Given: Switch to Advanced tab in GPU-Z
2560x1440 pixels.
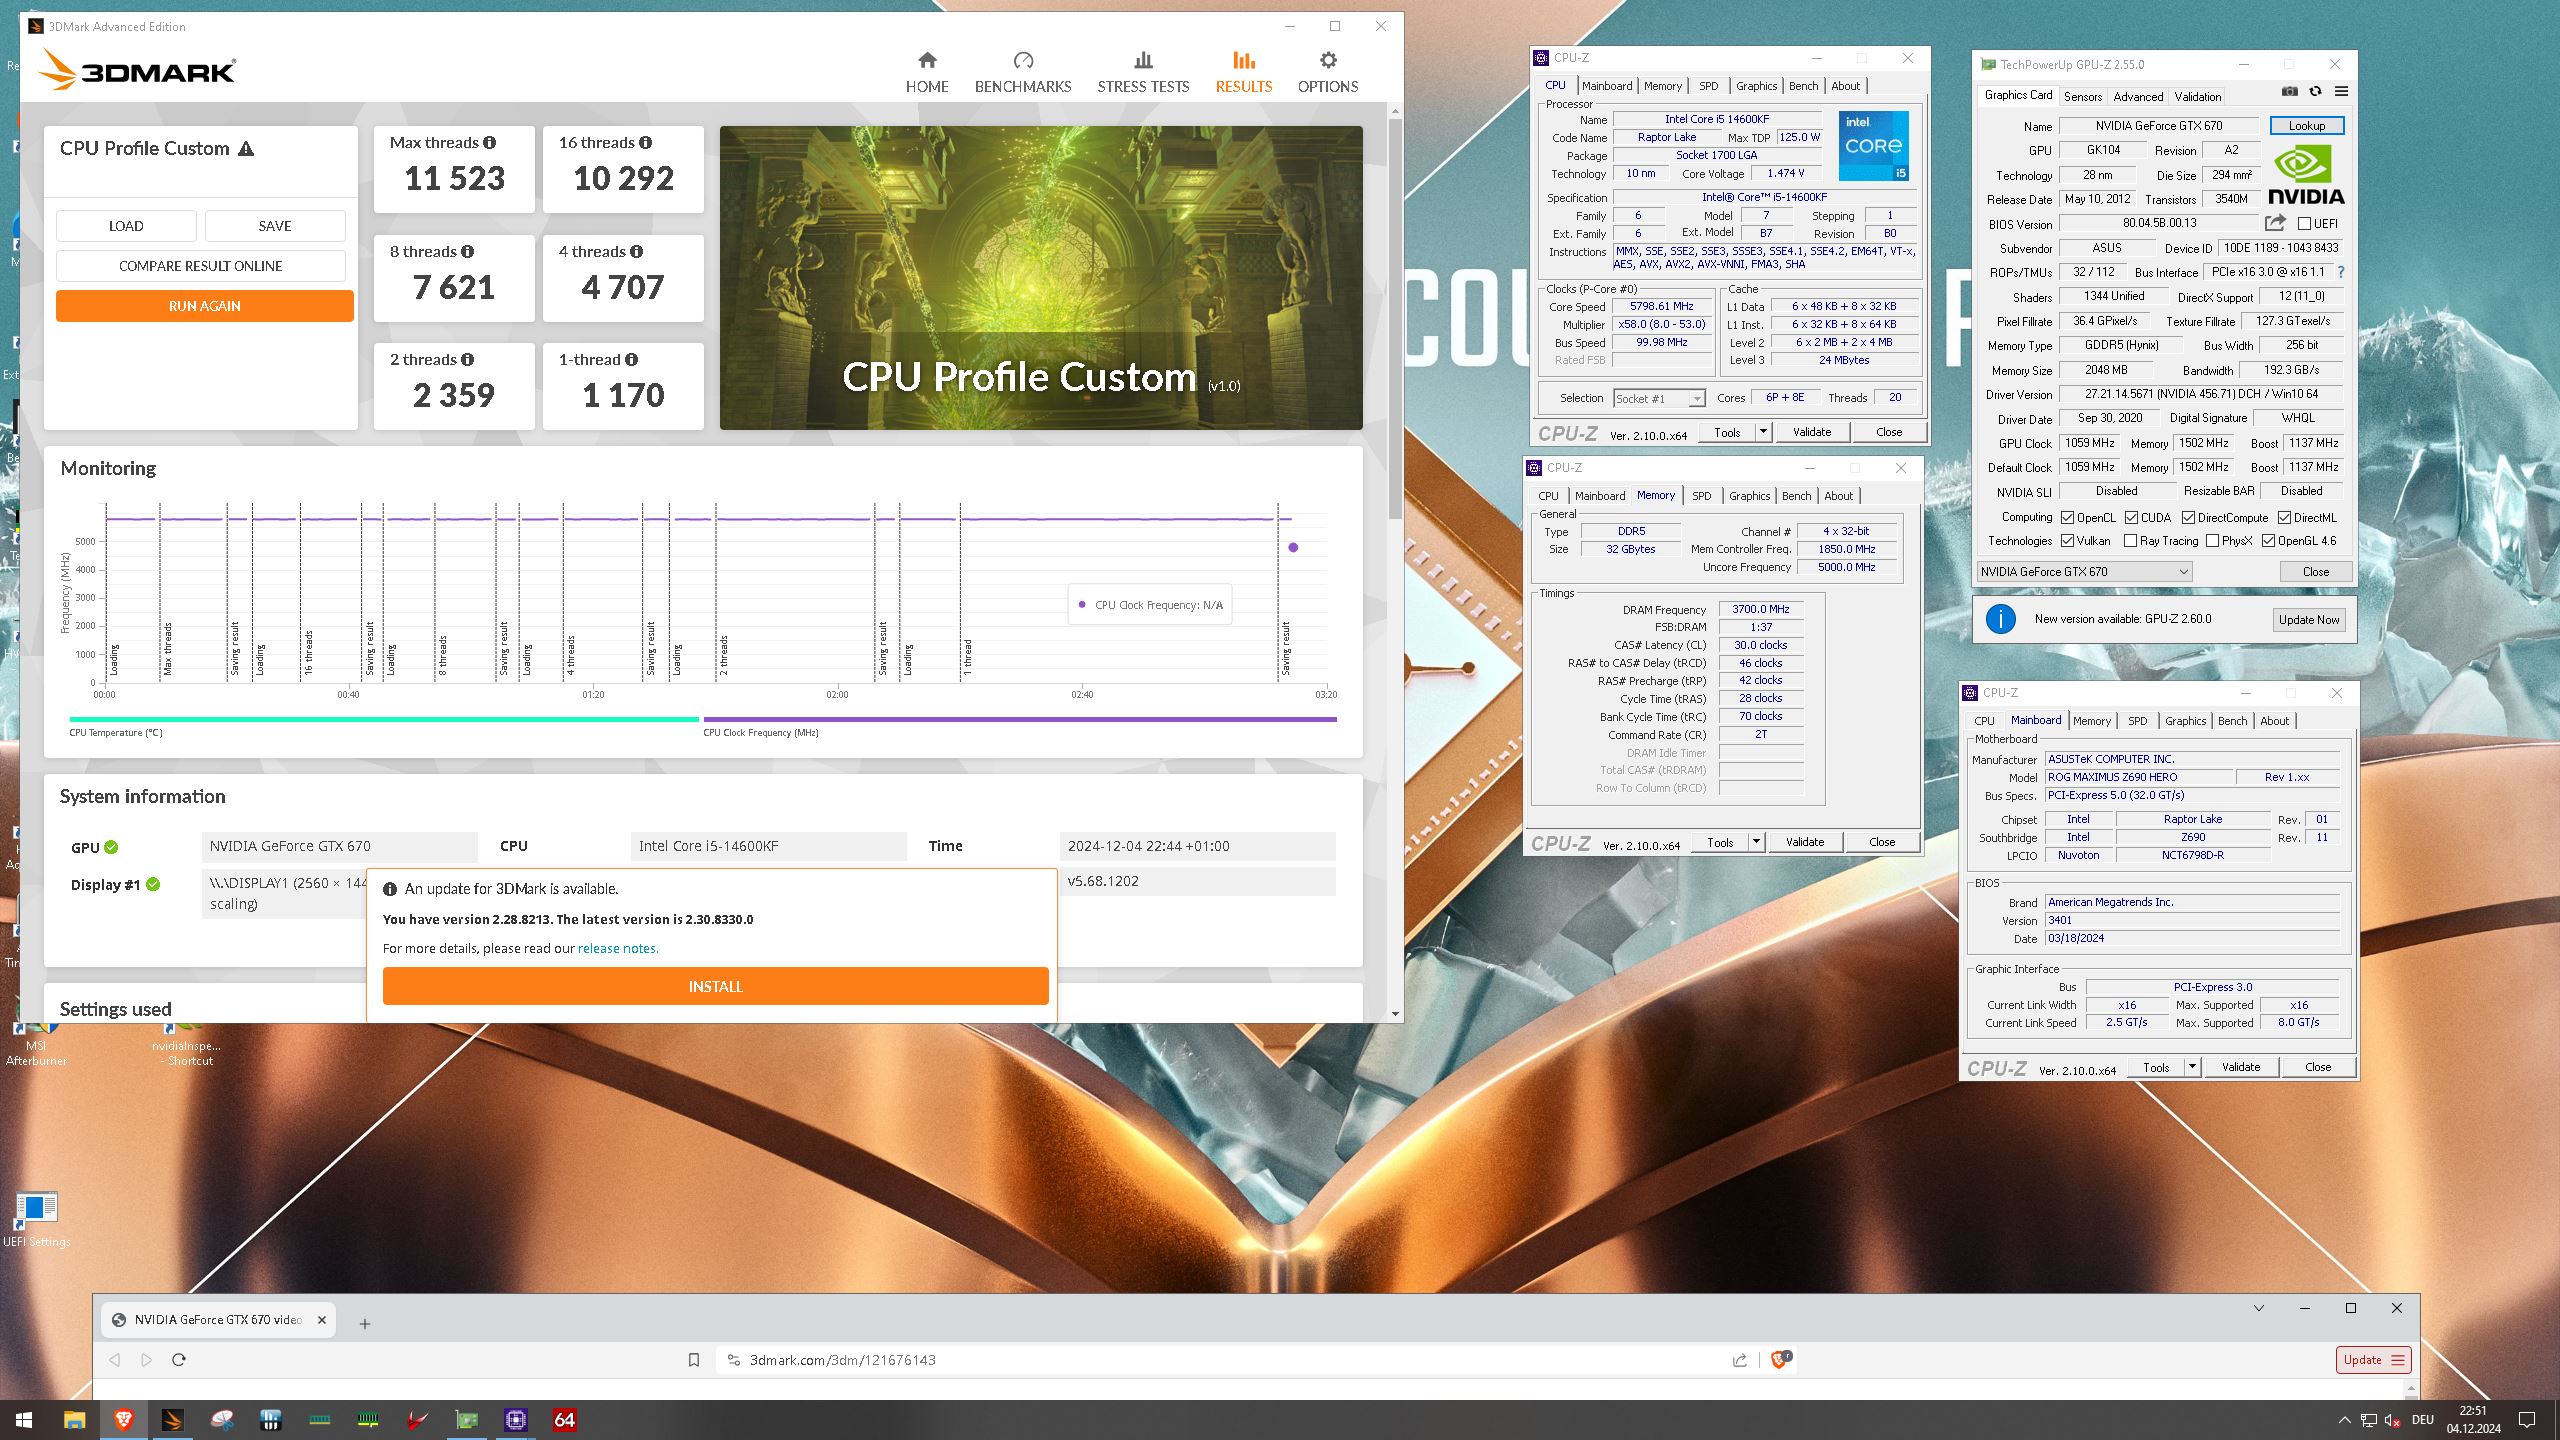Looking at the screenshot, I should click(2138, 97).
